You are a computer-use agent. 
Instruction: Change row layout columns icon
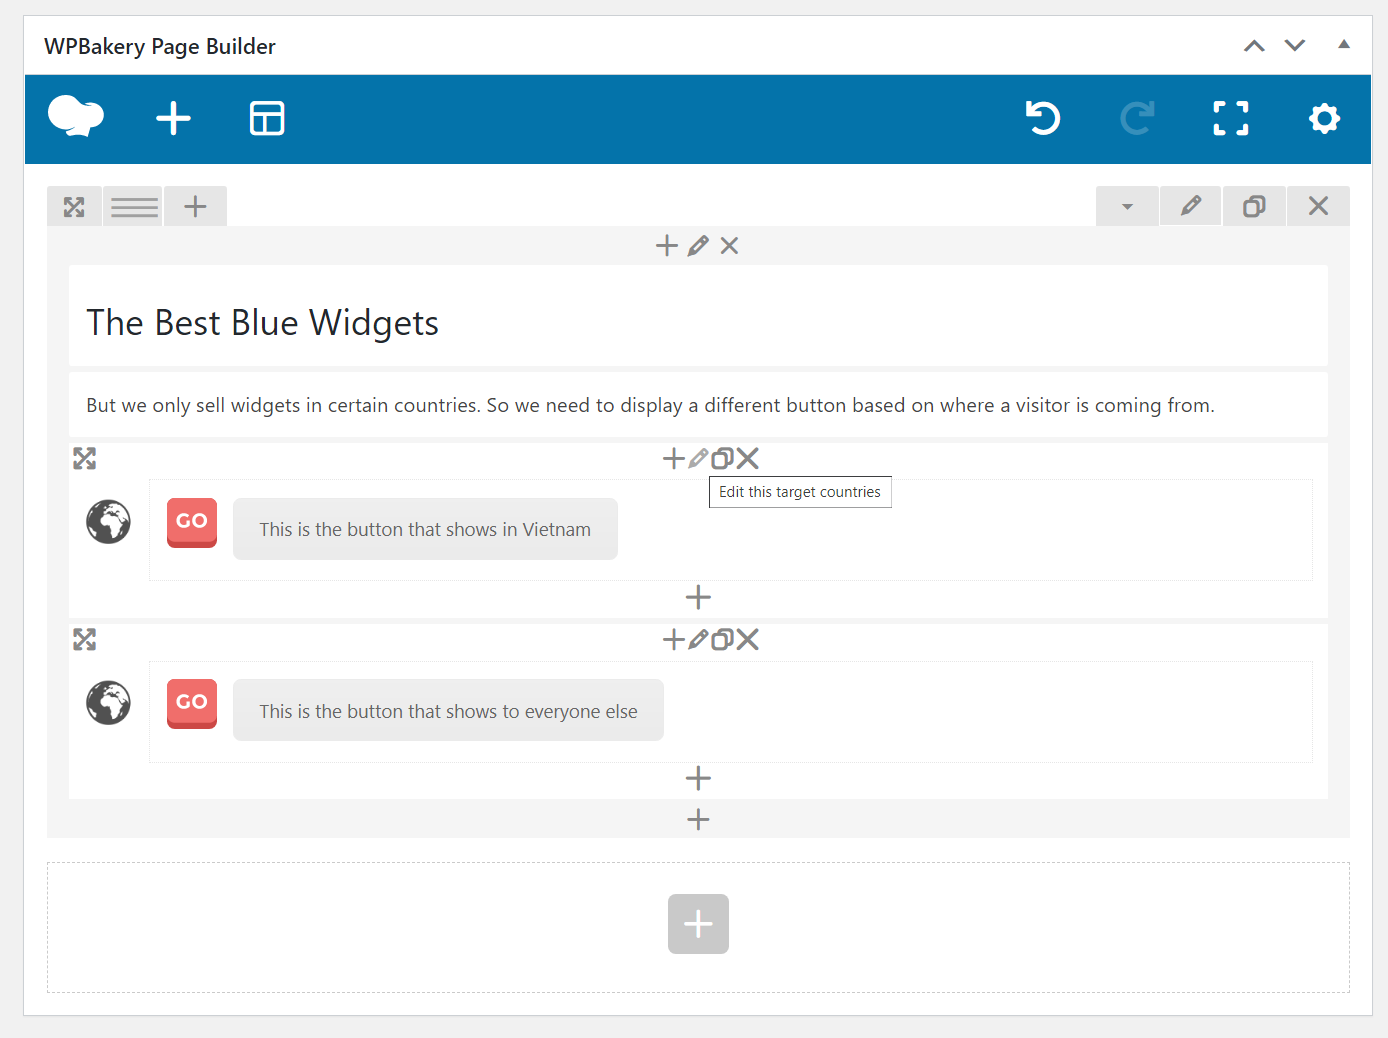(x=134, y=207)
